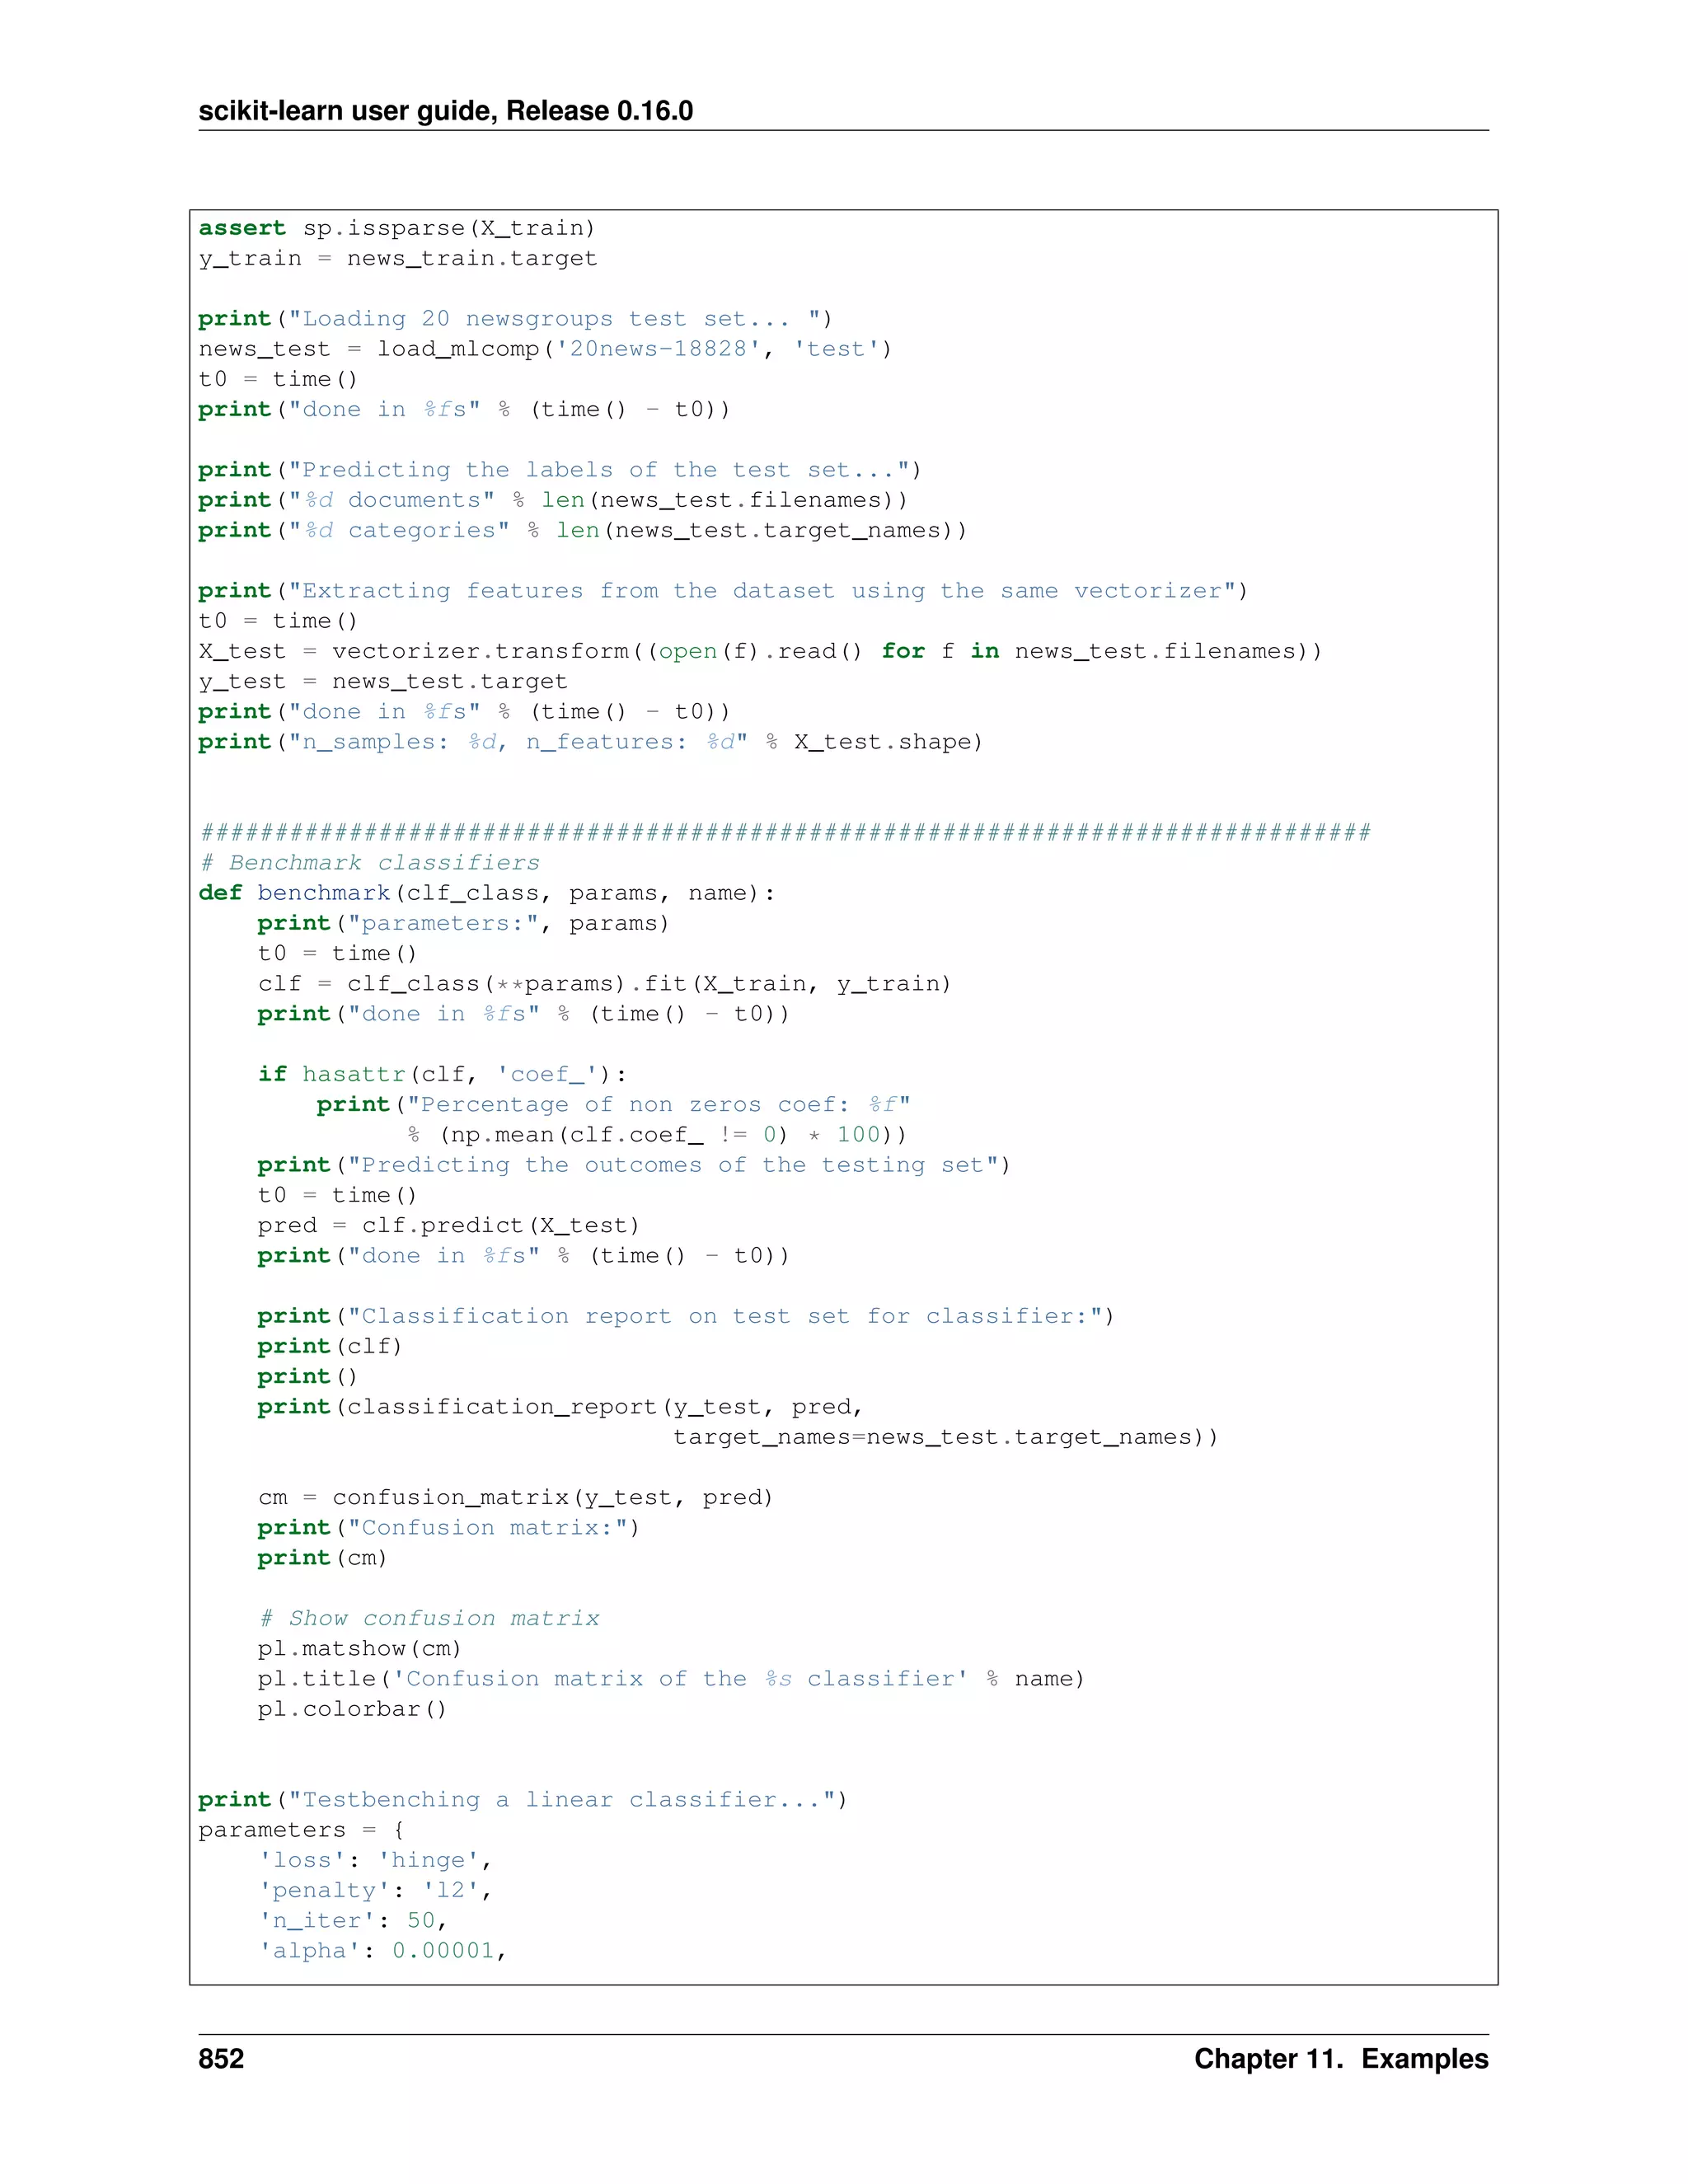Viewport: 1688px width, 2184px height.
Task: Click 'Predicting the outcomes of the testing set' line
Action: (634, 1165)
